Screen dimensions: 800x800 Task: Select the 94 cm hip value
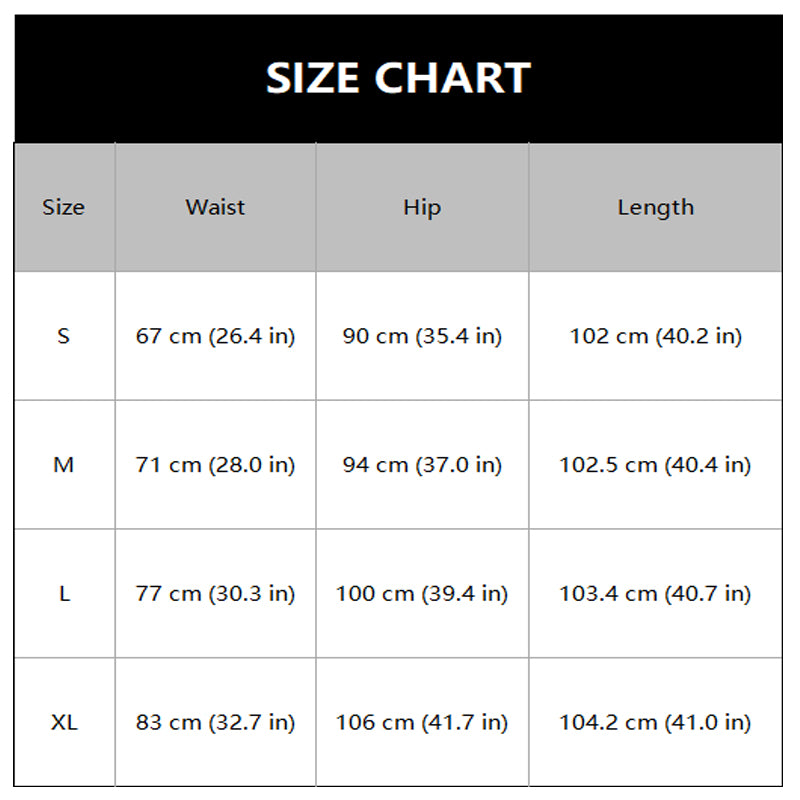click(422, 465)
